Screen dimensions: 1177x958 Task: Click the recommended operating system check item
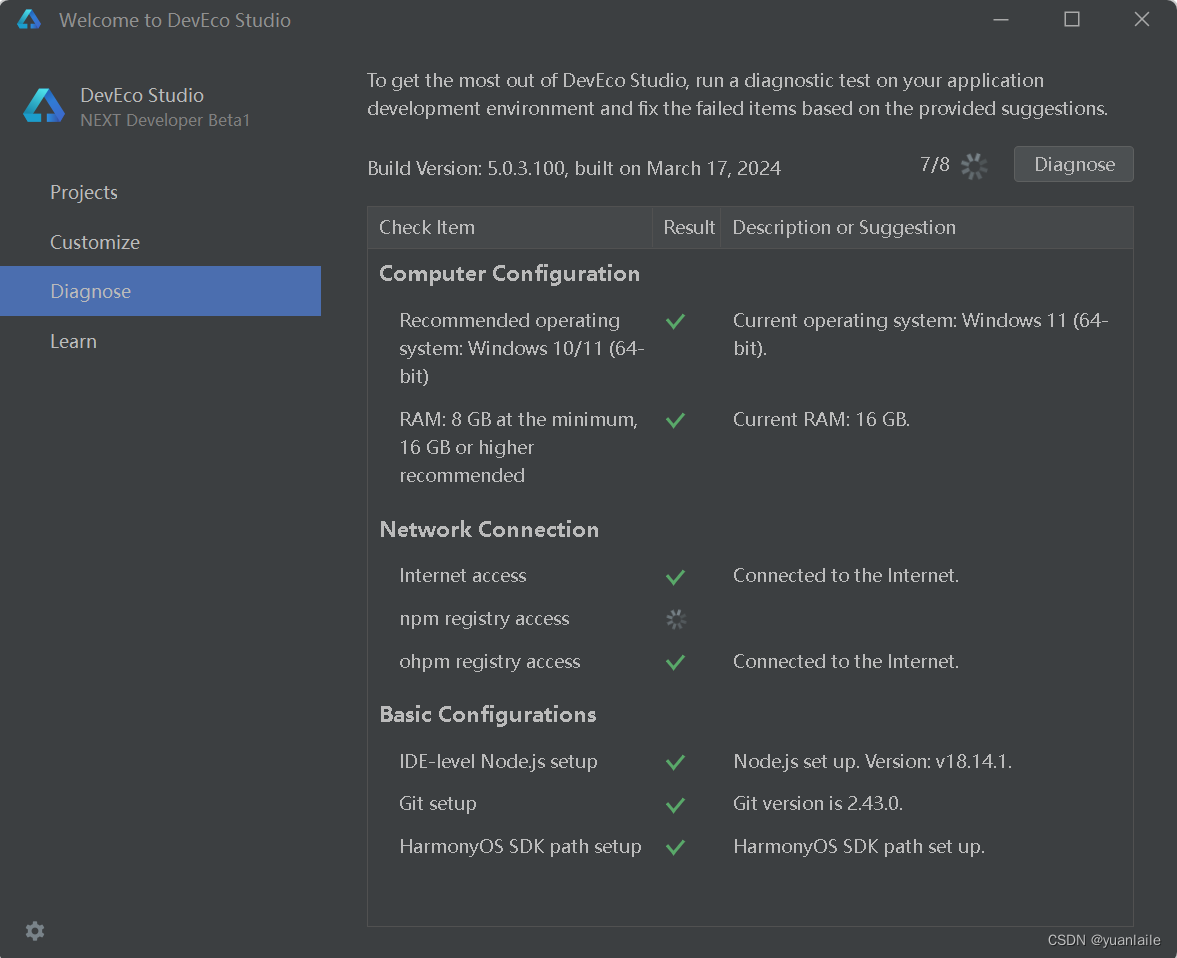tap(522, 348)
